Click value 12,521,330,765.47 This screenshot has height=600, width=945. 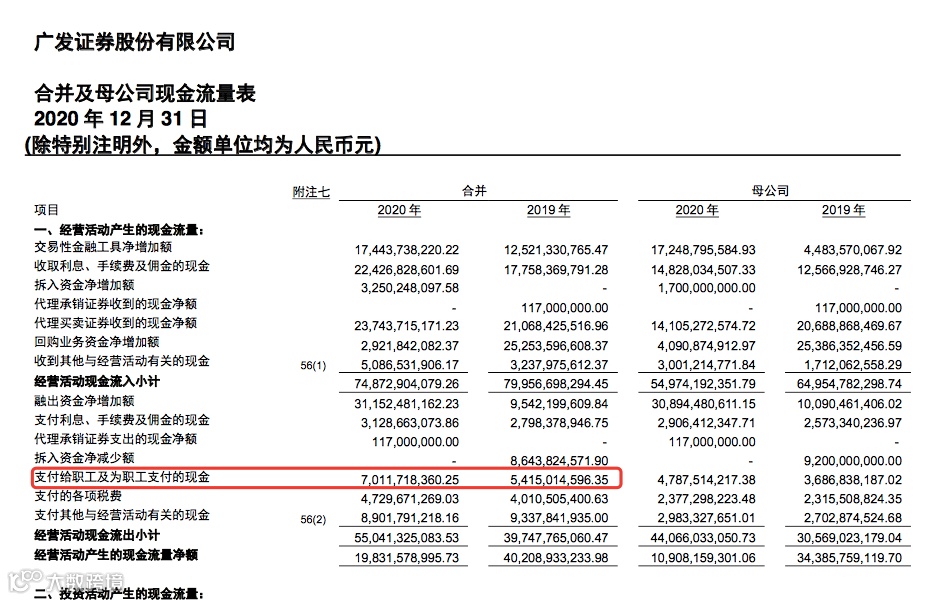(556, 250)
